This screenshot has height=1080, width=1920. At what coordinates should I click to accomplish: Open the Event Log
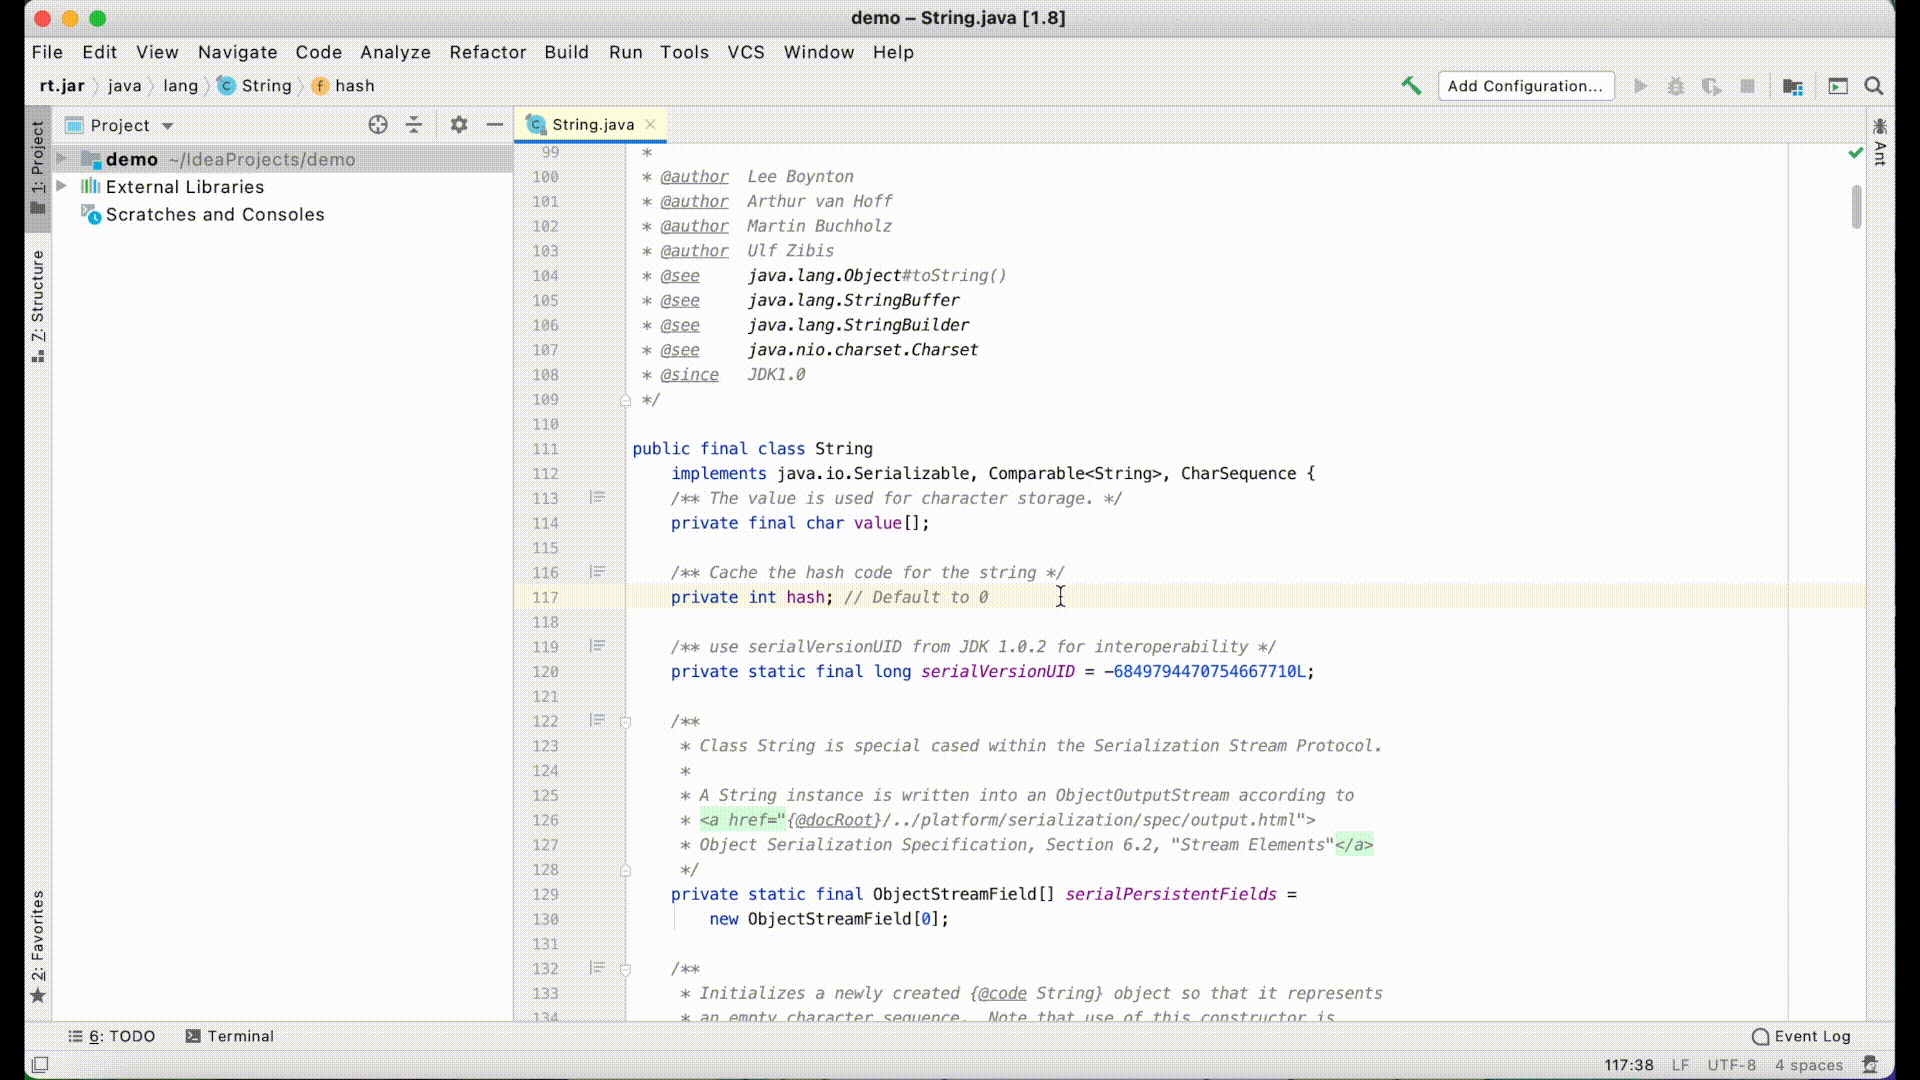(x=1802, y=1036)
